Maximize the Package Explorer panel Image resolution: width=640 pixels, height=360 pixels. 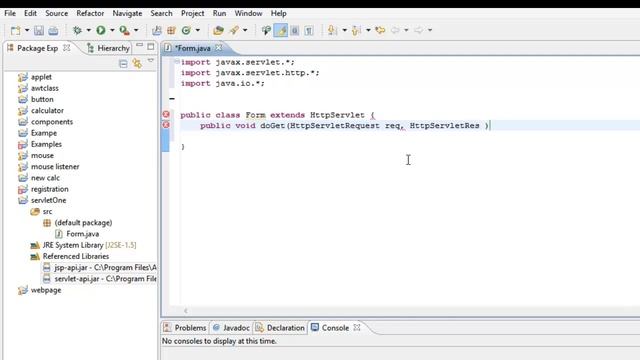pyautogui.click(x=151, y=46)
